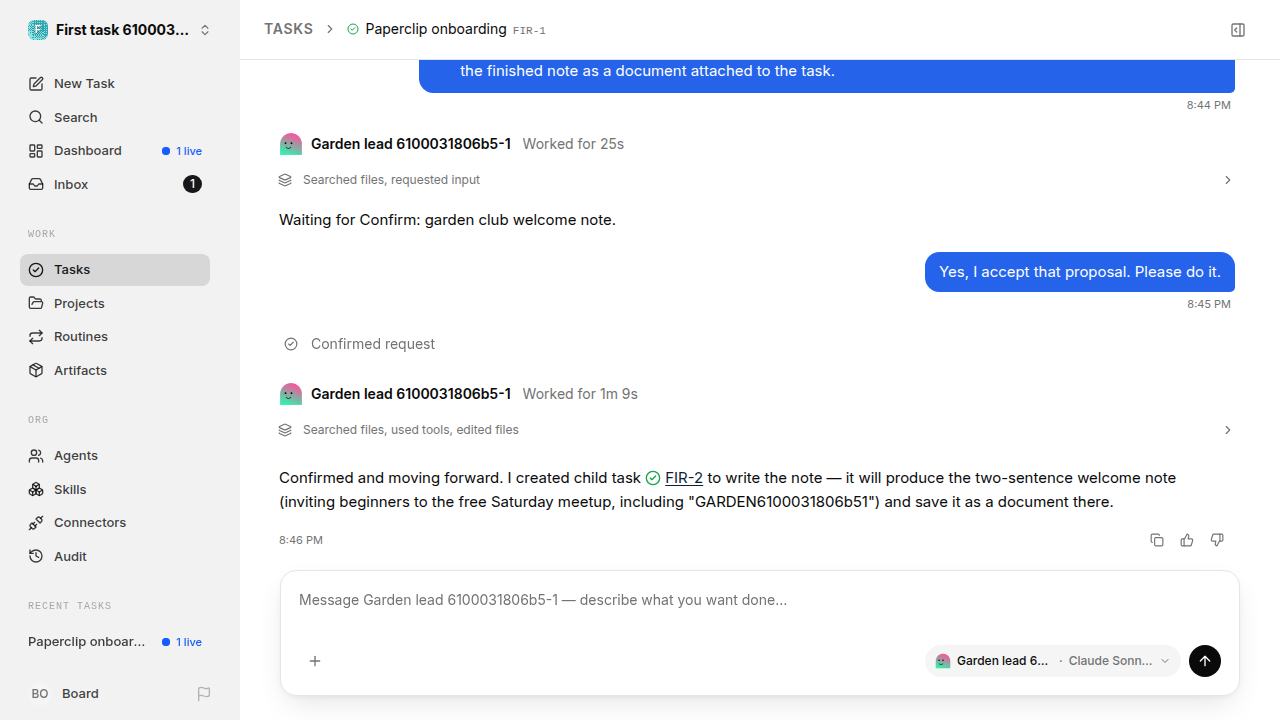Click the Connectors plug icon

click(36, 523)
